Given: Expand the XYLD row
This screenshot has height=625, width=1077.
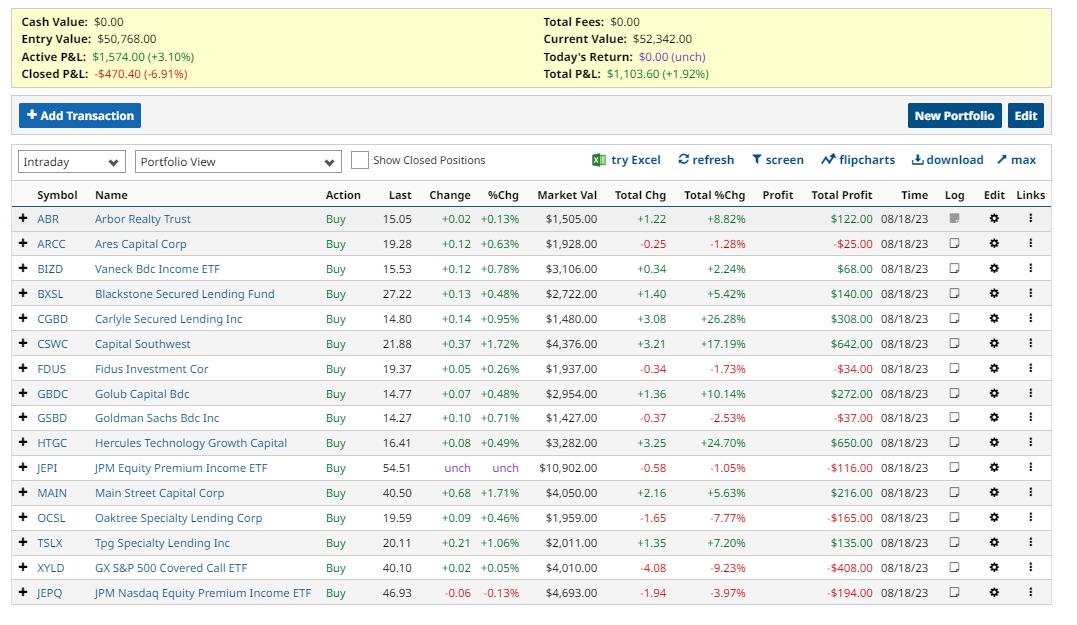Looking at the screenshot, I should point(23,567).
